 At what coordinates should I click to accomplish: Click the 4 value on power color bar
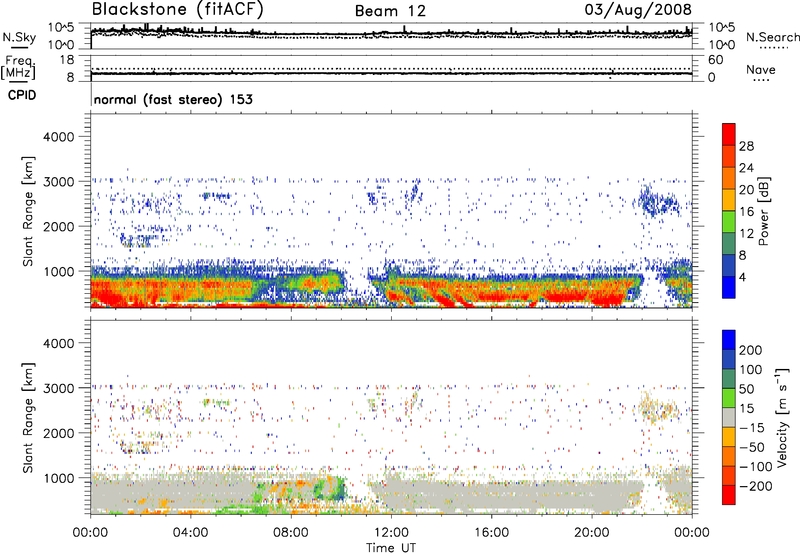(742, 277)
